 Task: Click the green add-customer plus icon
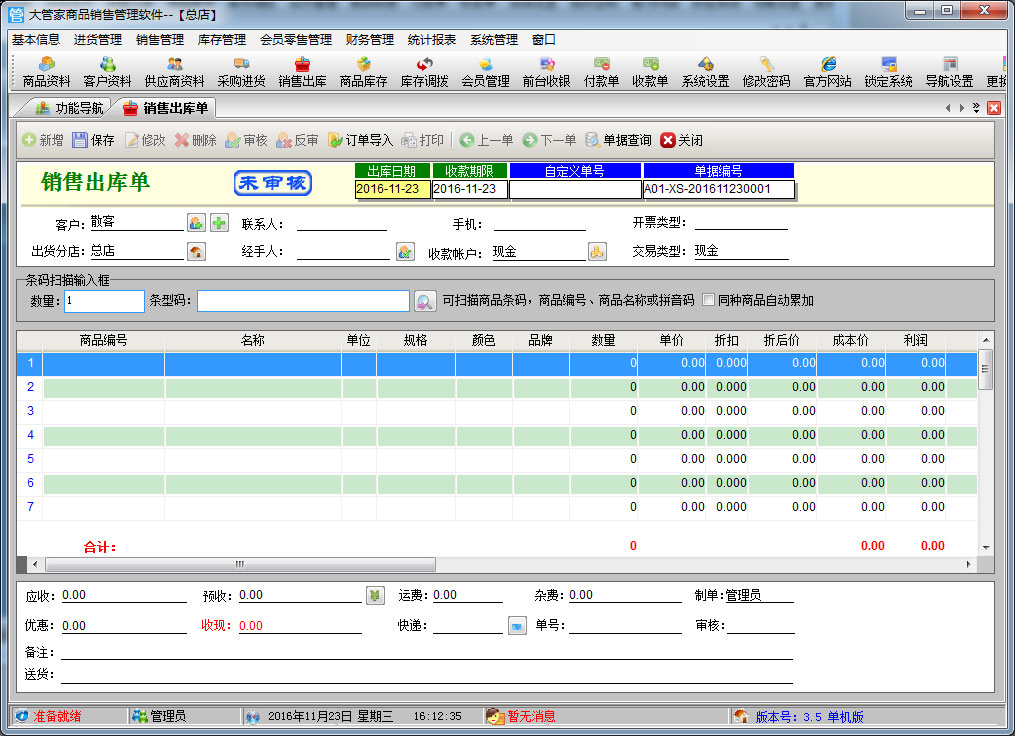219,223
